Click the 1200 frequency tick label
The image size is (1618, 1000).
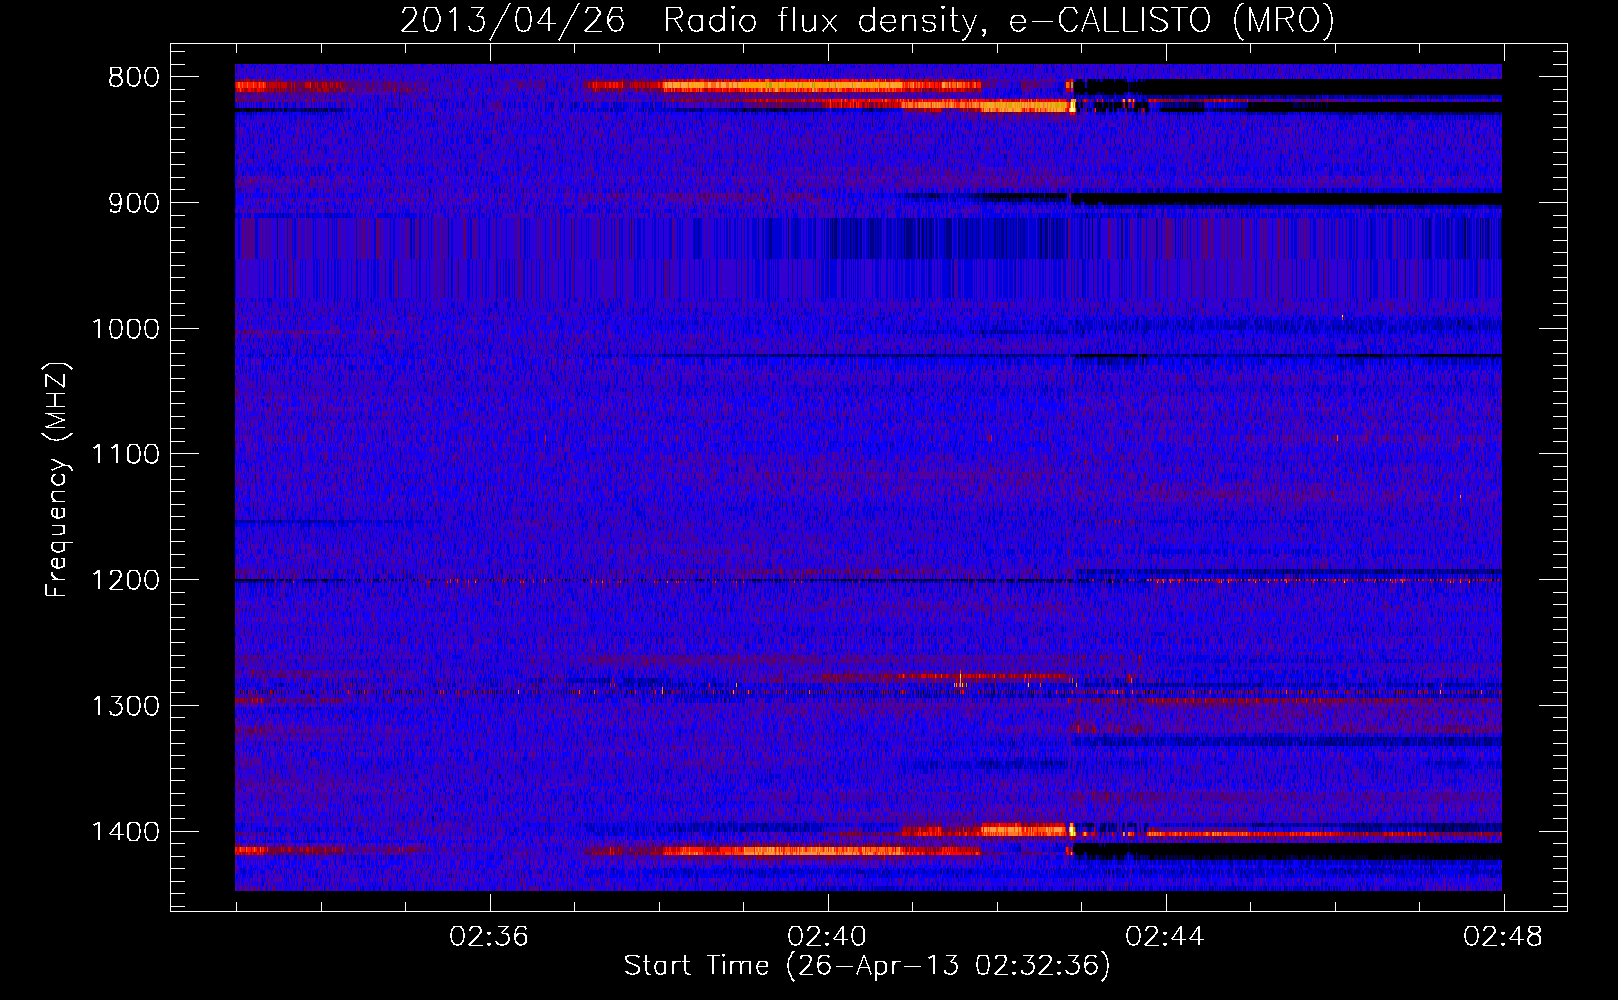pos(125,581)
